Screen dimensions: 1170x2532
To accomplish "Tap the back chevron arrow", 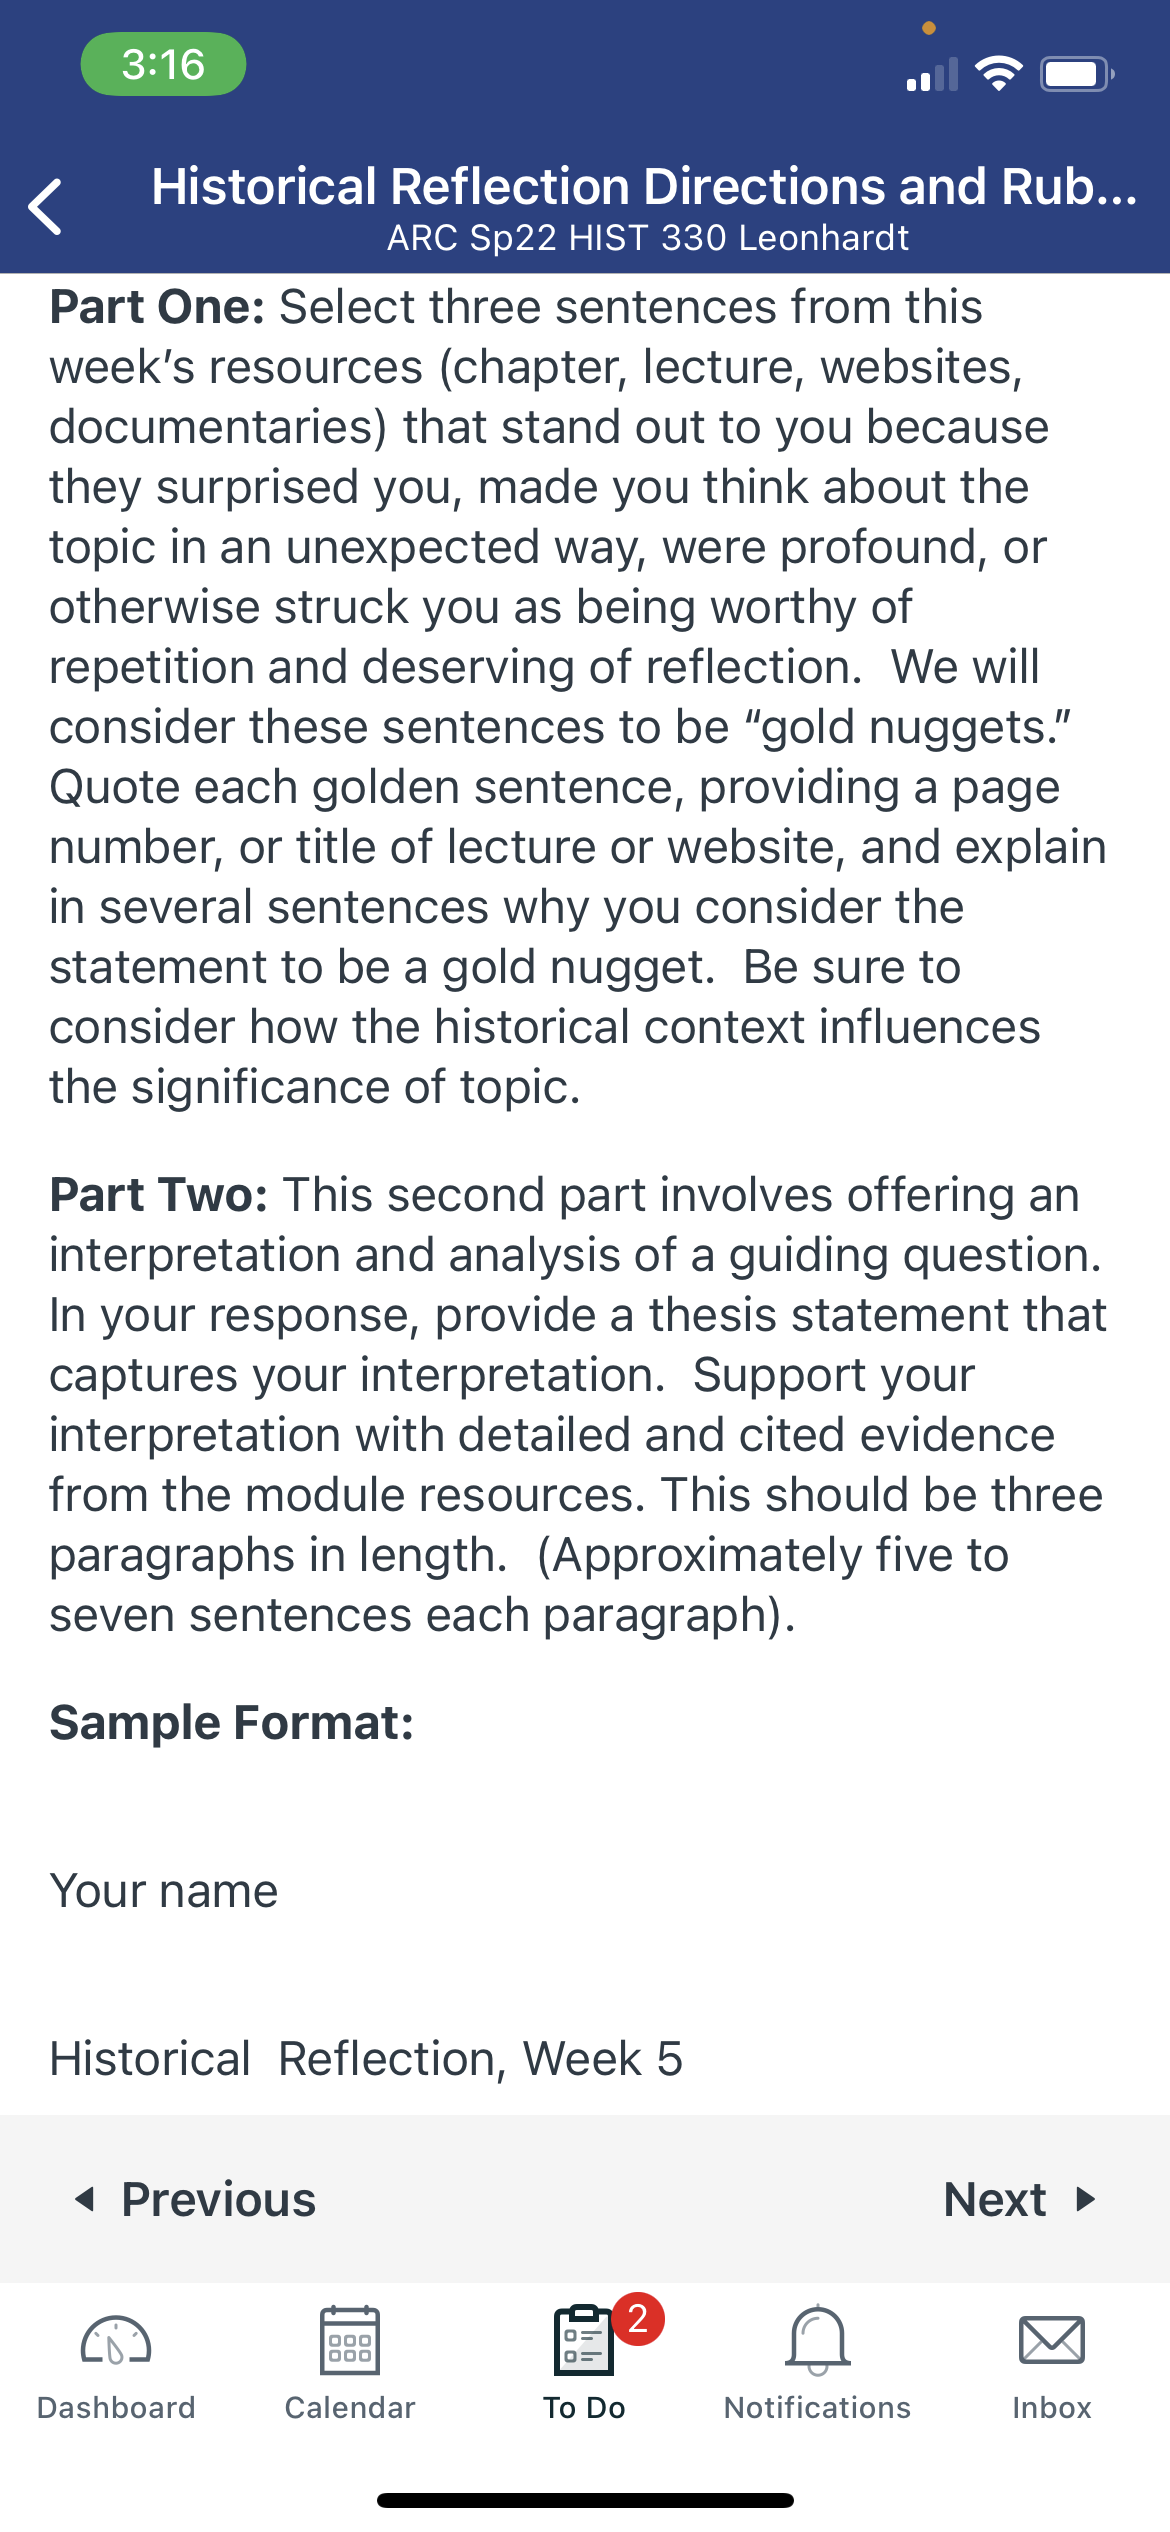I will point(45,207).
